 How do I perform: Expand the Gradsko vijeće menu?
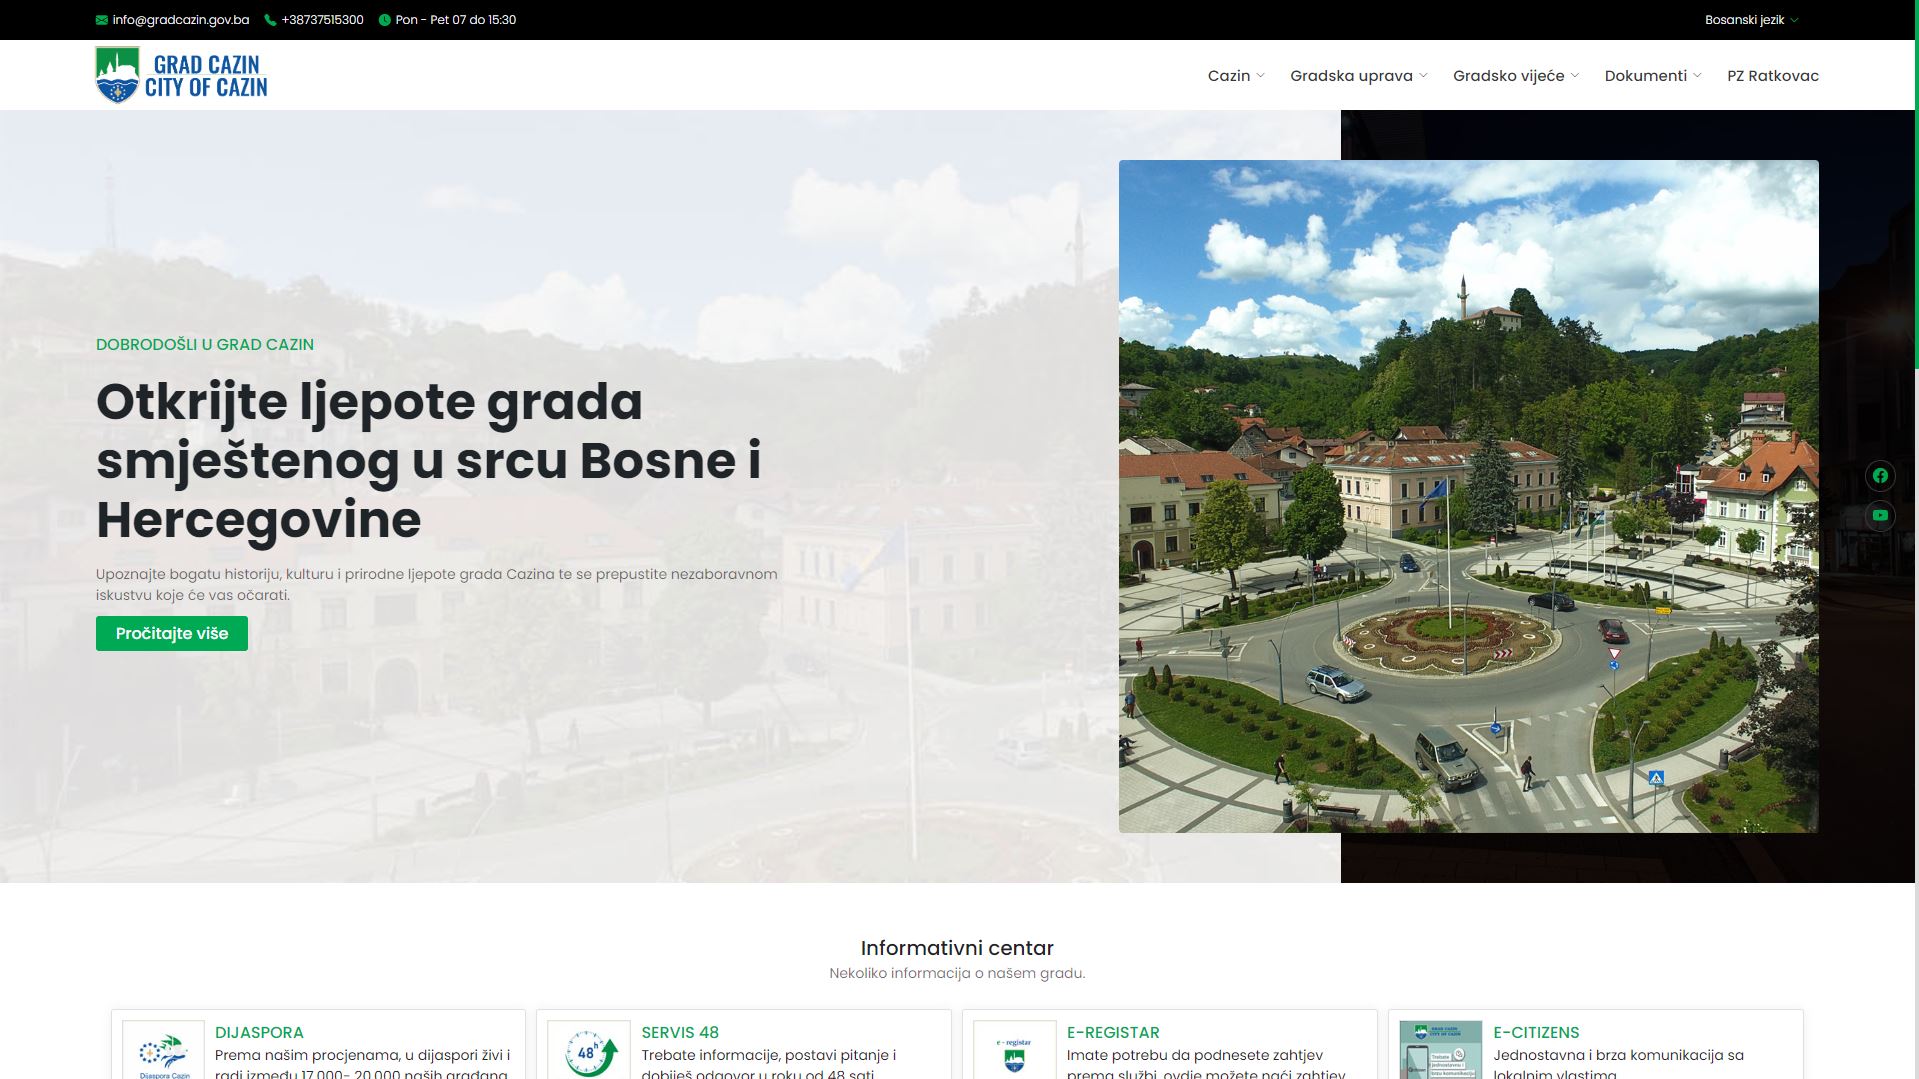1516,76
